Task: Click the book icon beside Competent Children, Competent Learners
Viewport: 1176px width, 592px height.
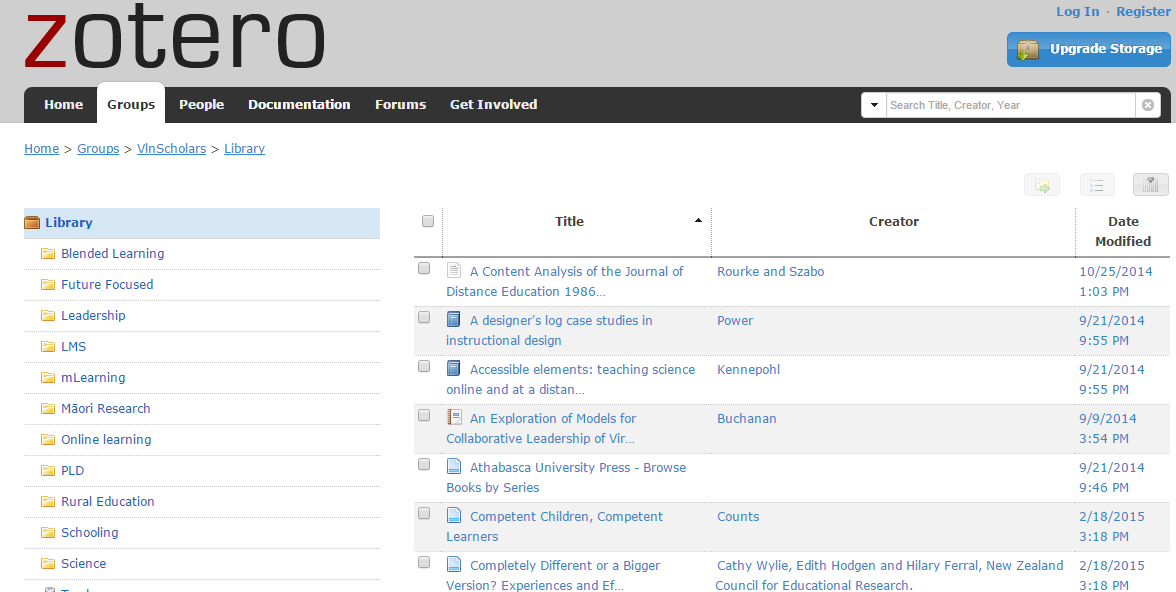Action: click(453, 515)
